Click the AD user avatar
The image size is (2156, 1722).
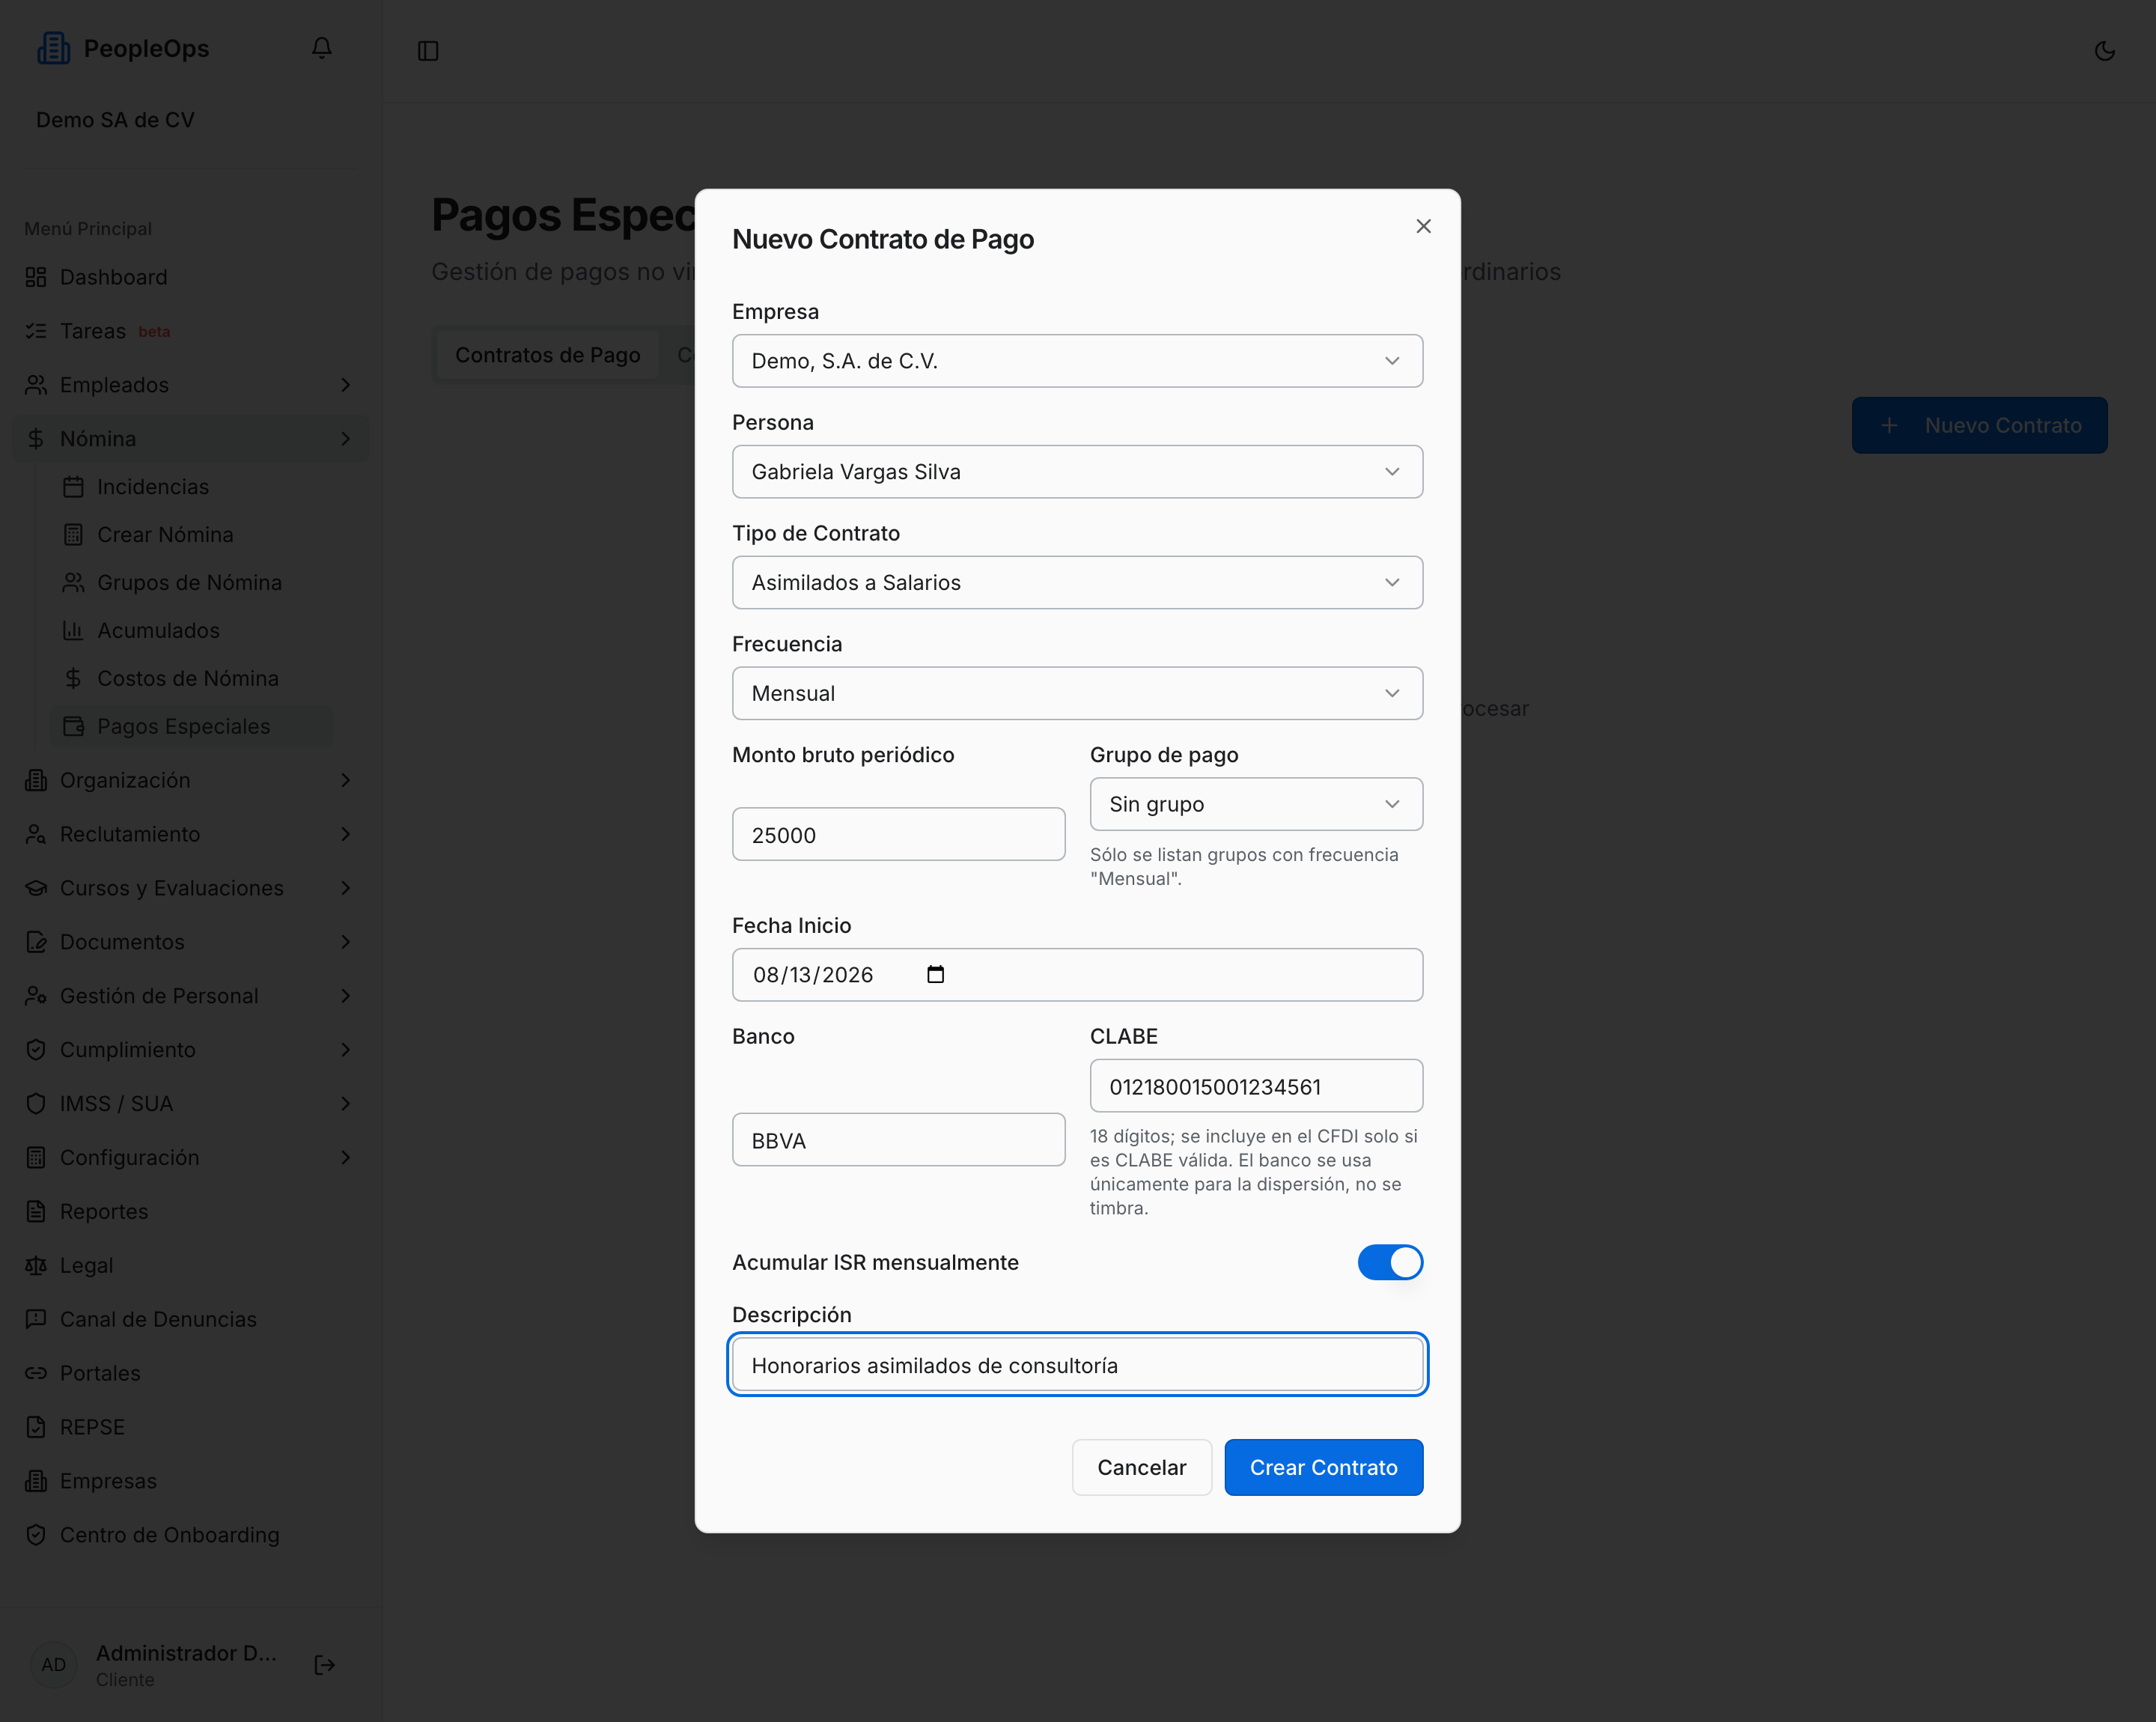54,1665
